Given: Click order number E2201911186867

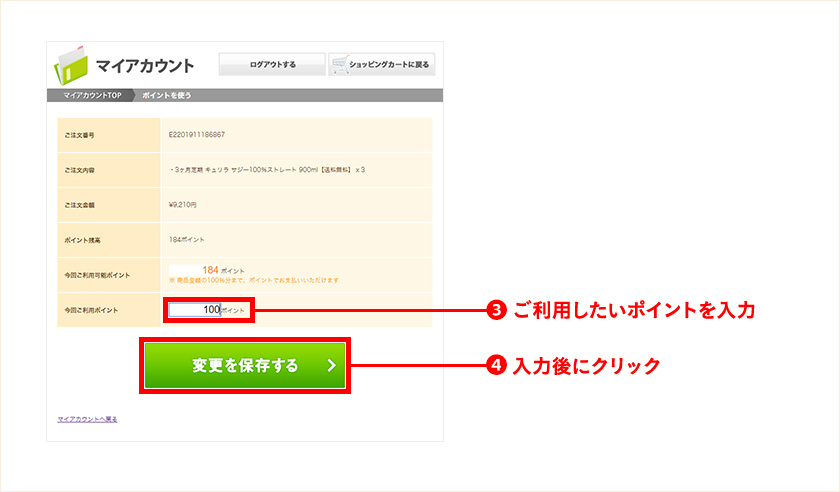Looking at the screenshot, I should pyautogui.click(x=197, y=135).
